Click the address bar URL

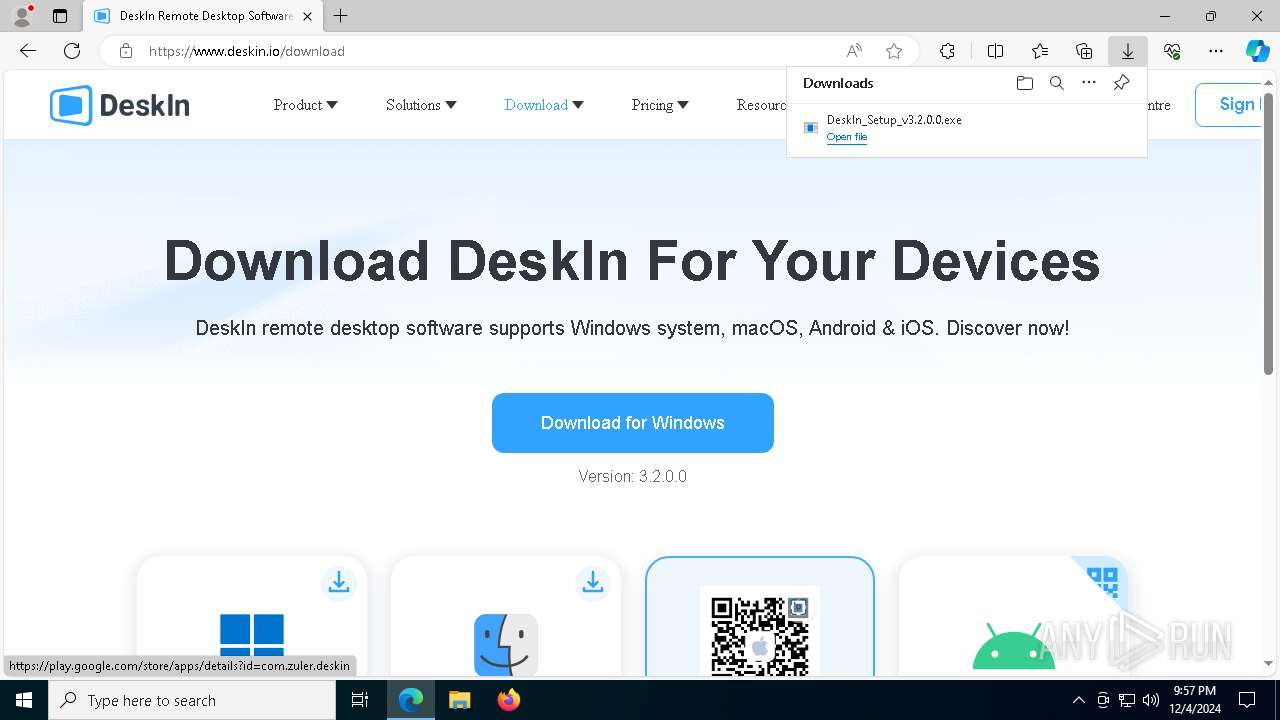click(247, 51)
